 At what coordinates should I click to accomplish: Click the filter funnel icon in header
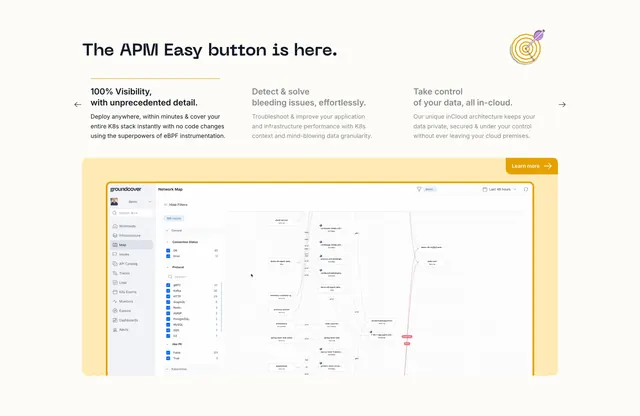coord(419,189)
